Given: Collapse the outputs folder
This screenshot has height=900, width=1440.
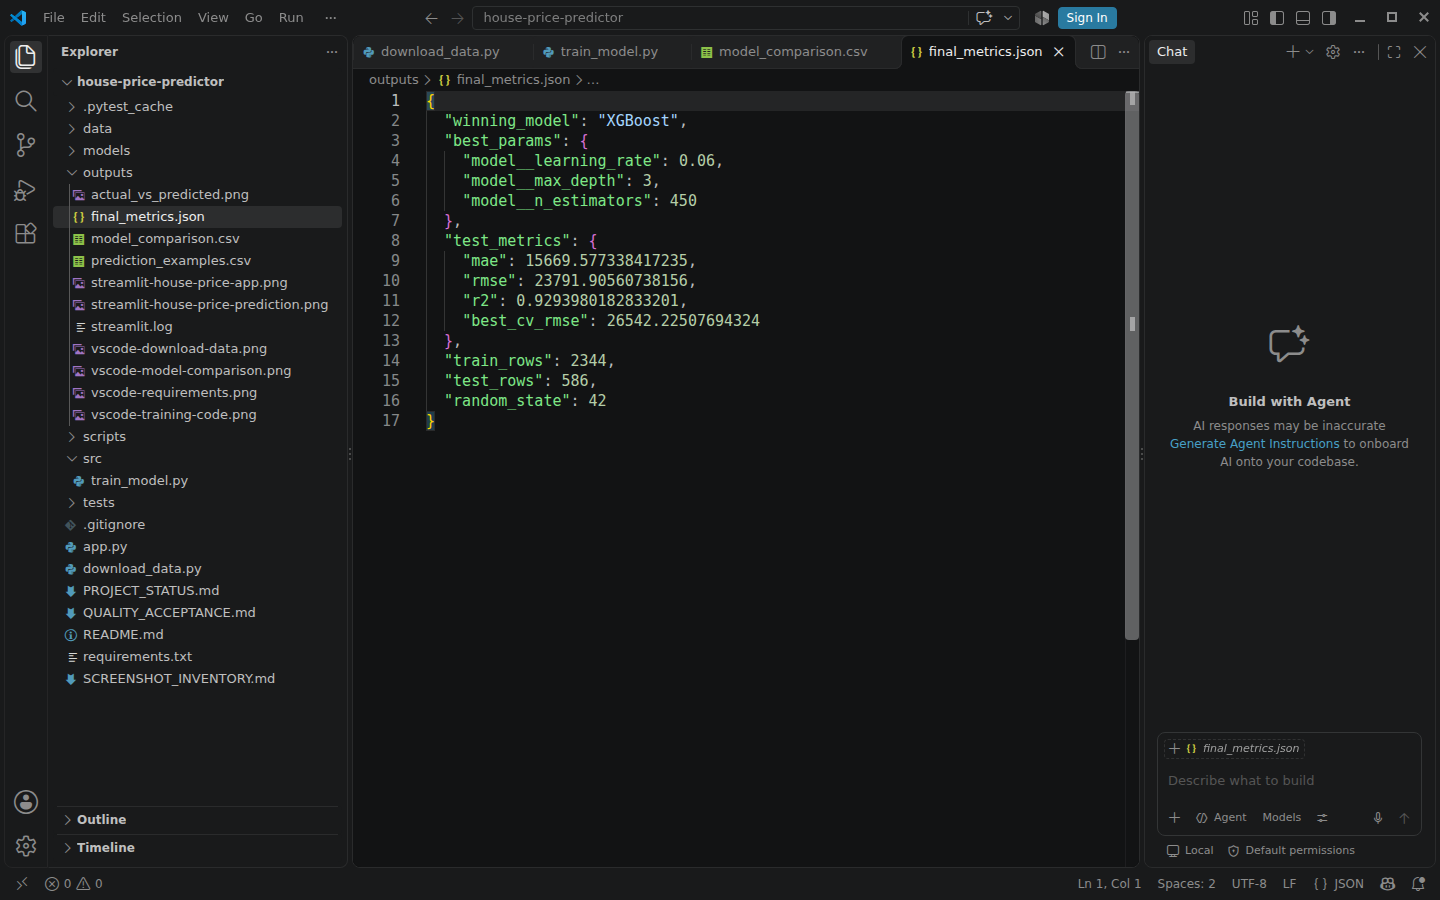Looking at the screenshot, I should (x=197, y=173).
